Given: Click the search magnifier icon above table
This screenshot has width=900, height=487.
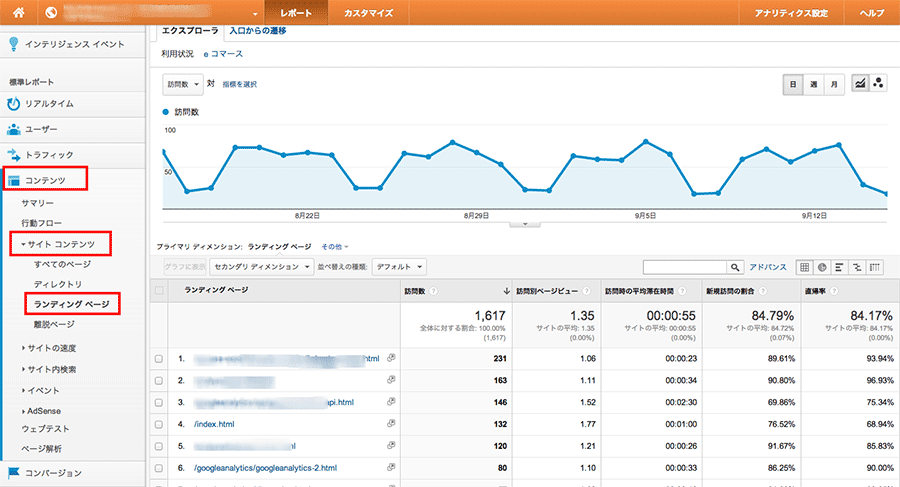Looking at the screenshot, I should click(x=735, y=267).
